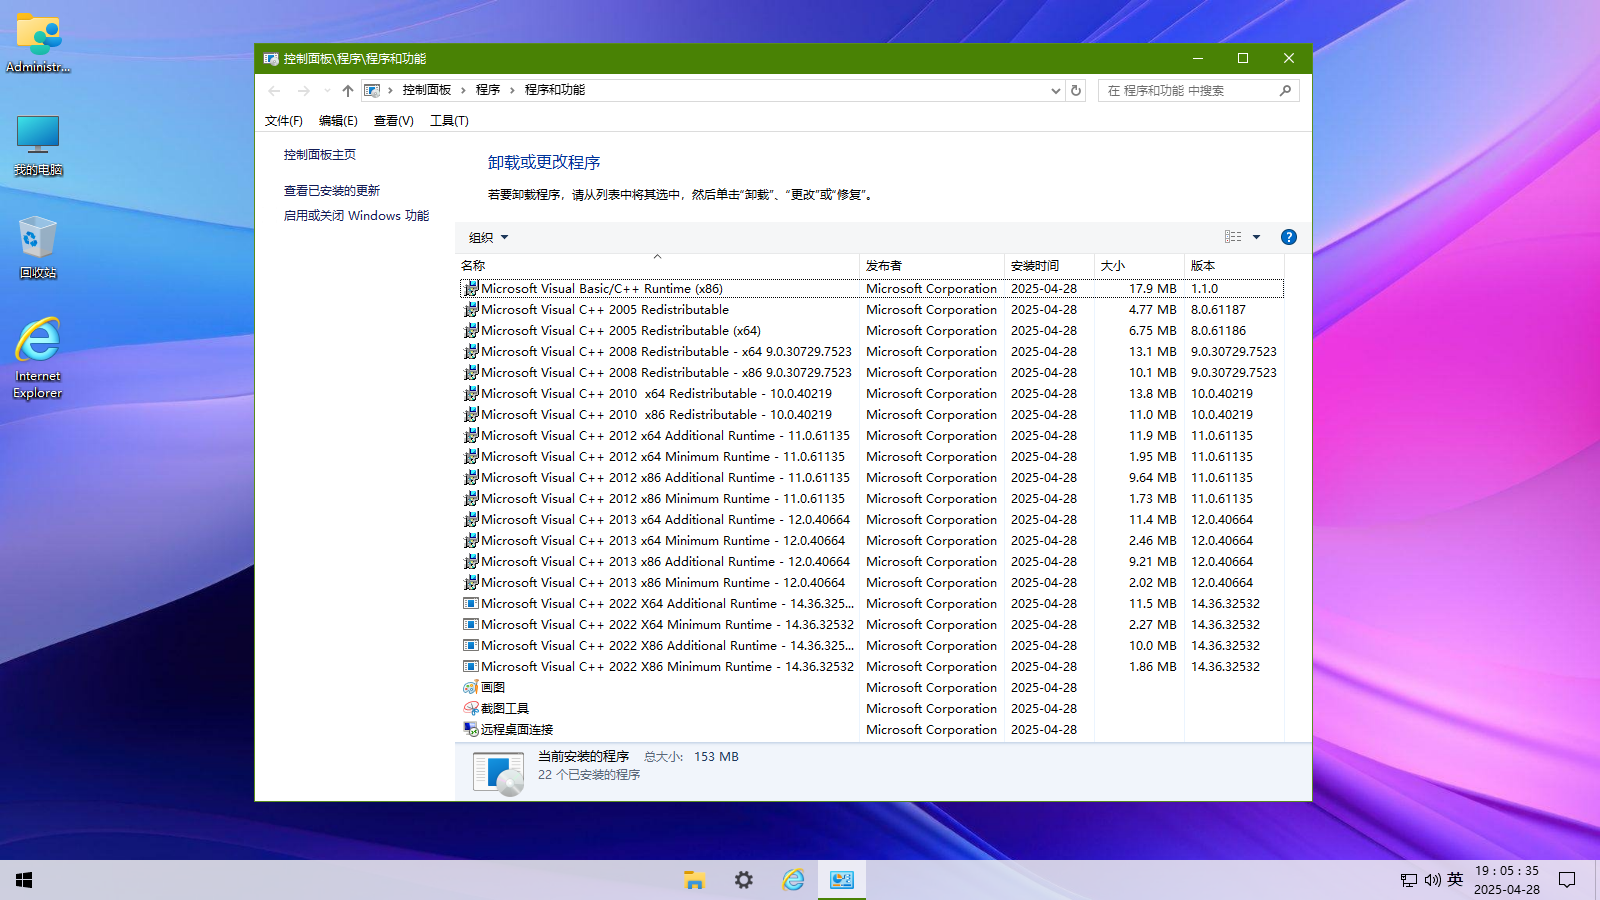The height and width of the screenshot is (900, 1600).
Task: Click program icon in details pane
Action: click(498, 773)
